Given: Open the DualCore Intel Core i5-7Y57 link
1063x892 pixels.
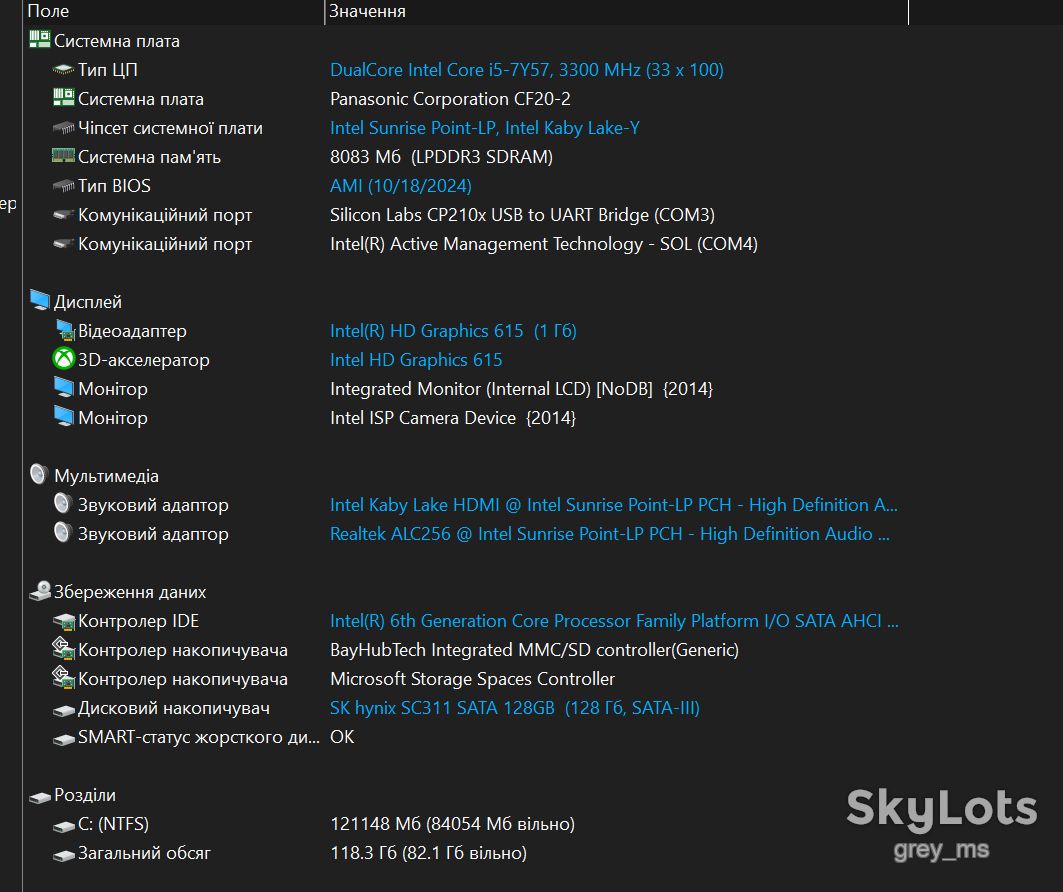Looking at the screenshot, I should pos(527,70).
